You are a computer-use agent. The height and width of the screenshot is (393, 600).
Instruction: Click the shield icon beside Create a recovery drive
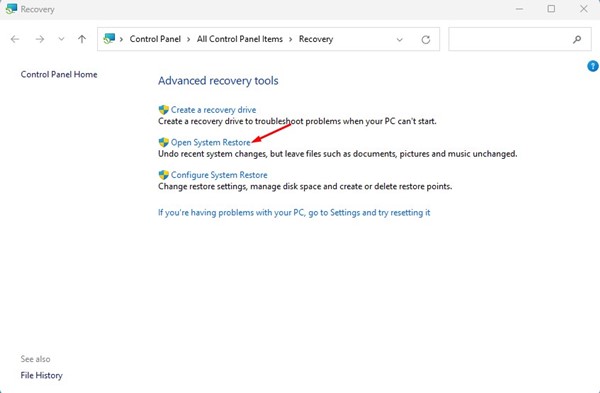coord(164,110)
